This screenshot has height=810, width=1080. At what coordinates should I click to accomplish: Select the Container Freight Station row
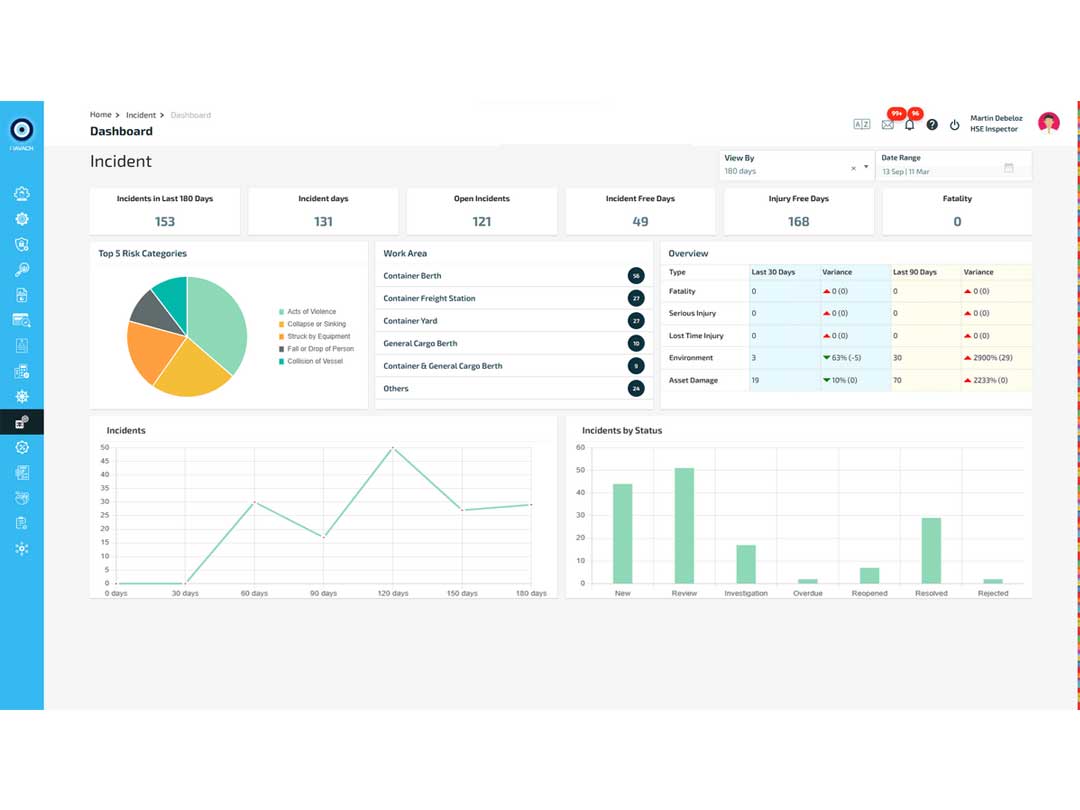click(x=514, y=298)
